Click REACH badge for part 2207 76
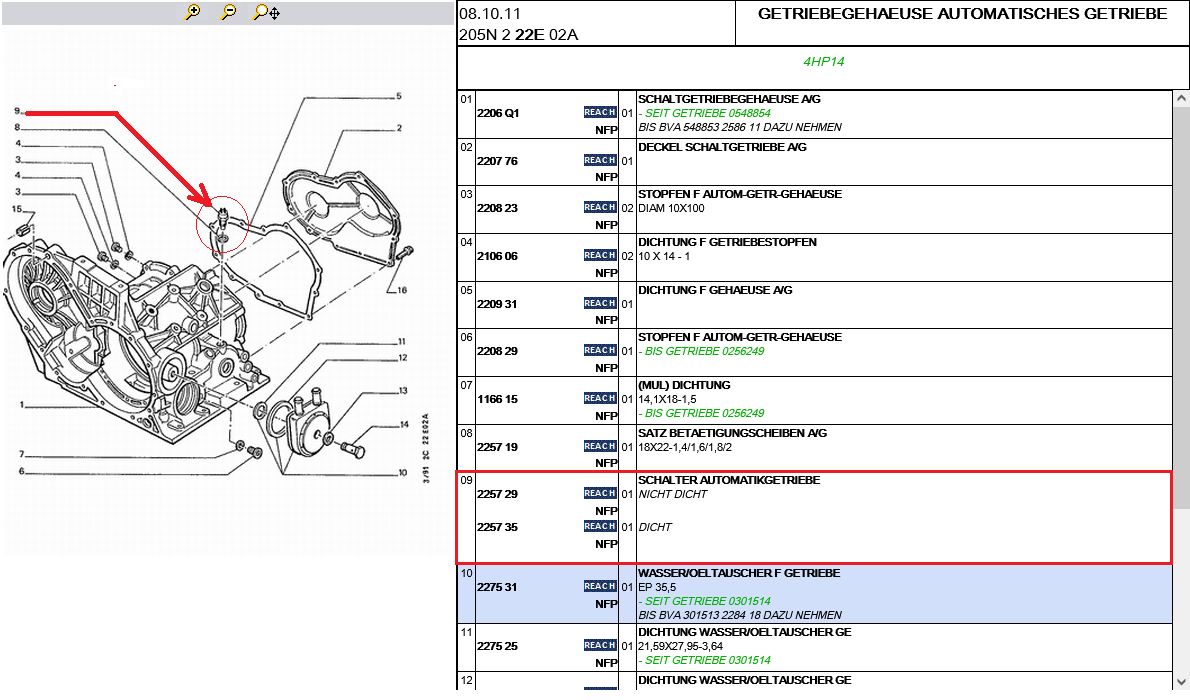The width and height of the screenshot is (1190, 700). (599, 160)
